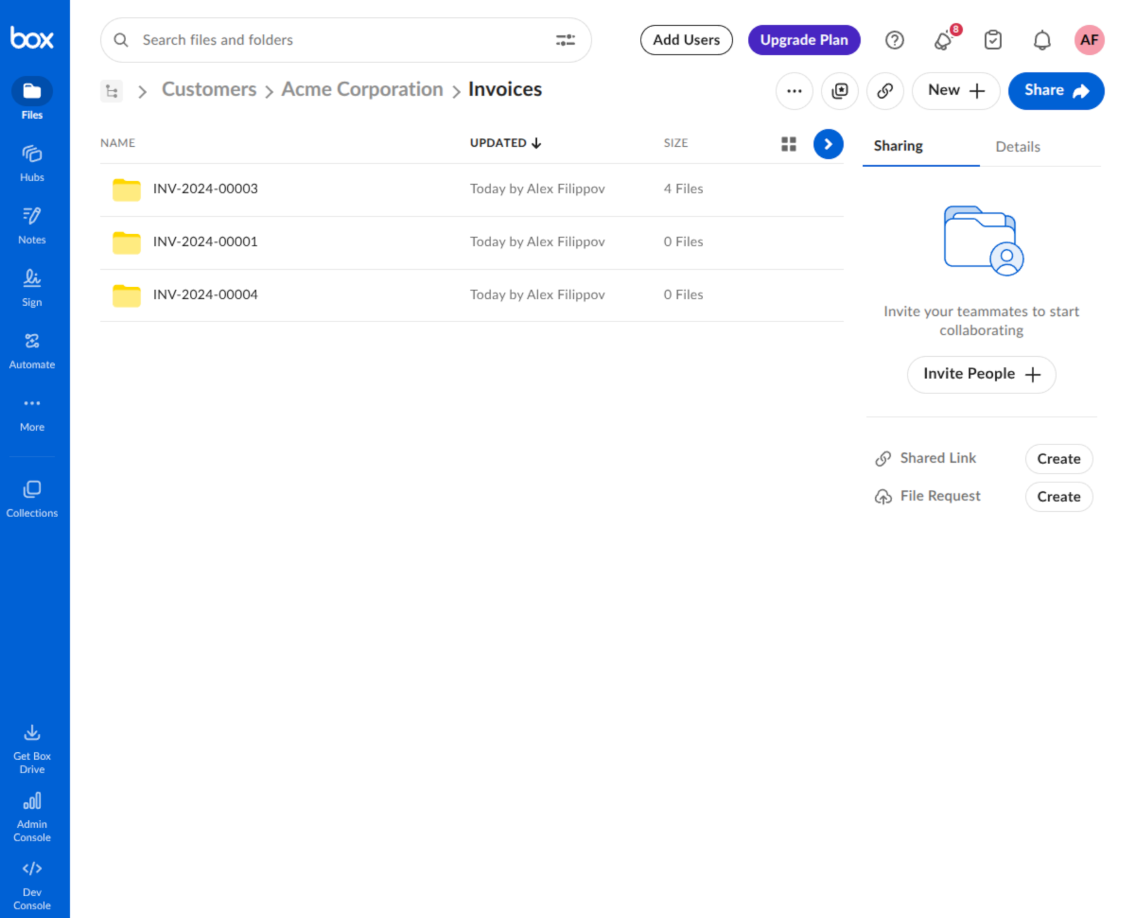The image size is (1130, 918).
Task: Open the New dropdown button
Action: [956, 91]
